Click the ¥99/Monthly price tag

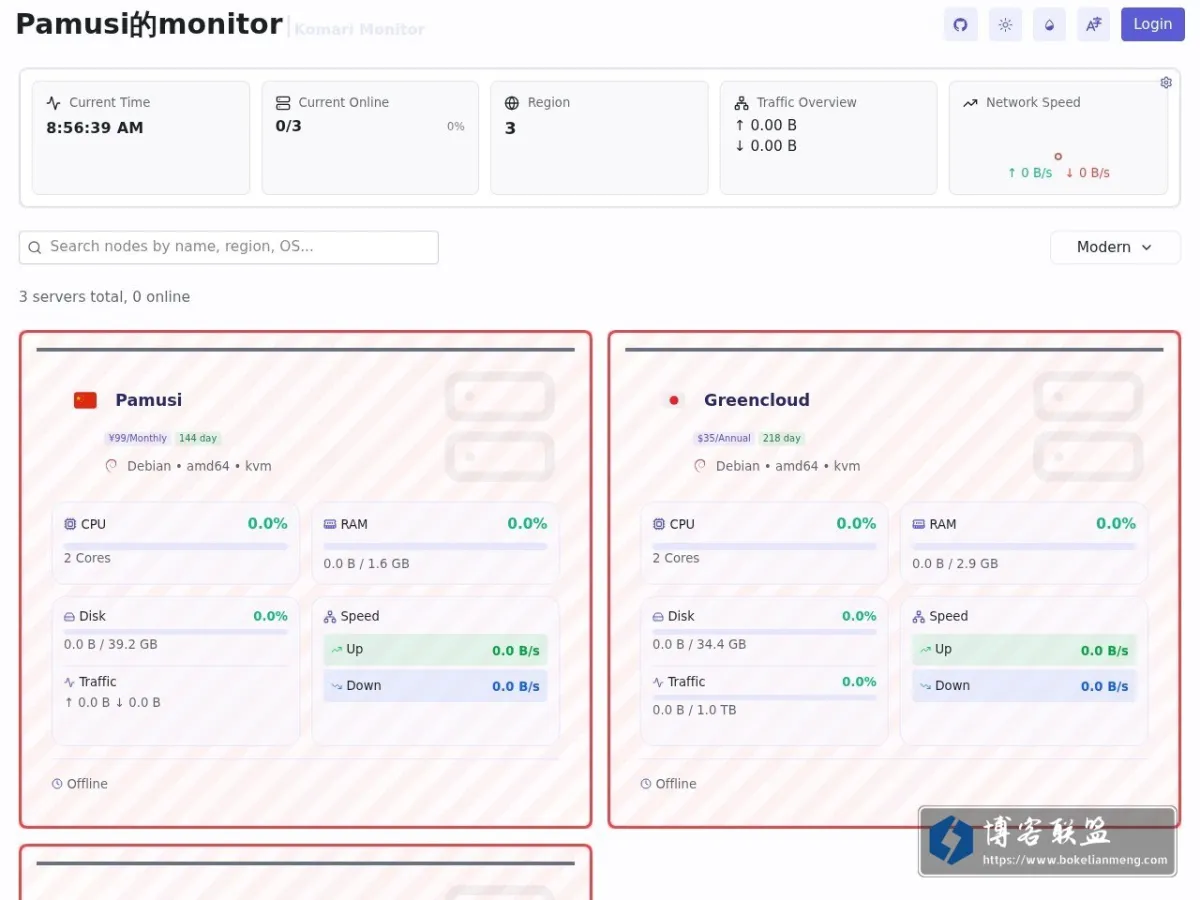138,438
